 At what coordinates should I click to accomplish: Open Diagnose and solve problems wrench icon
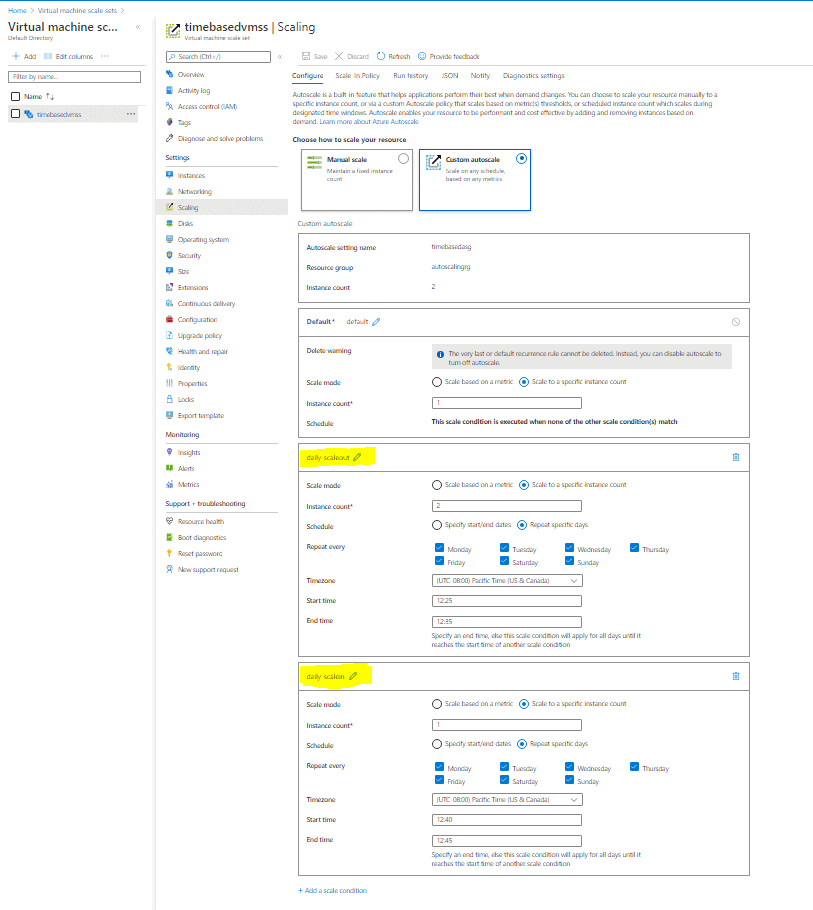(169, 138)
